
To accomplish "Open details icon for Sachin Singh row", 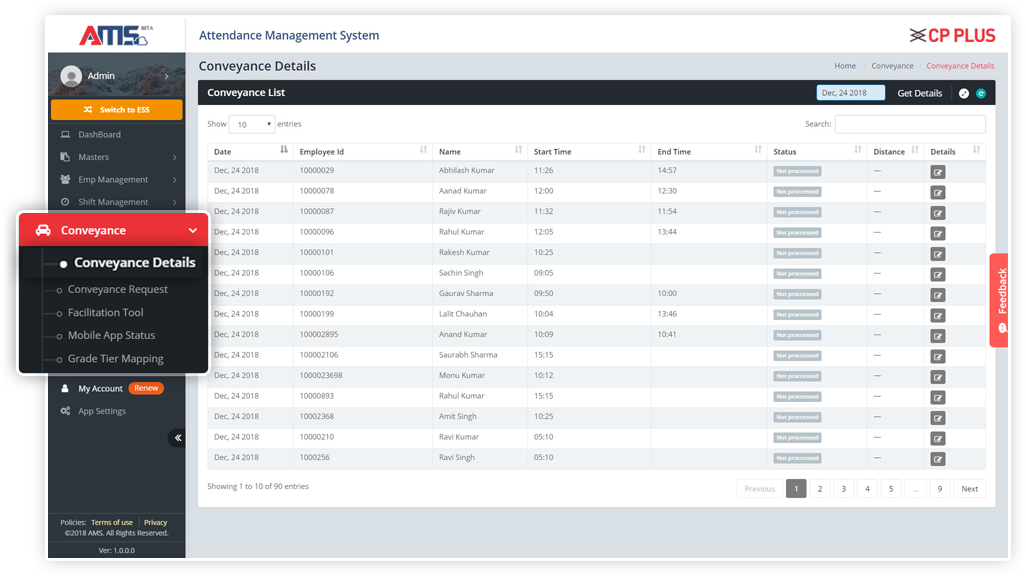I will tap(938, 274).
